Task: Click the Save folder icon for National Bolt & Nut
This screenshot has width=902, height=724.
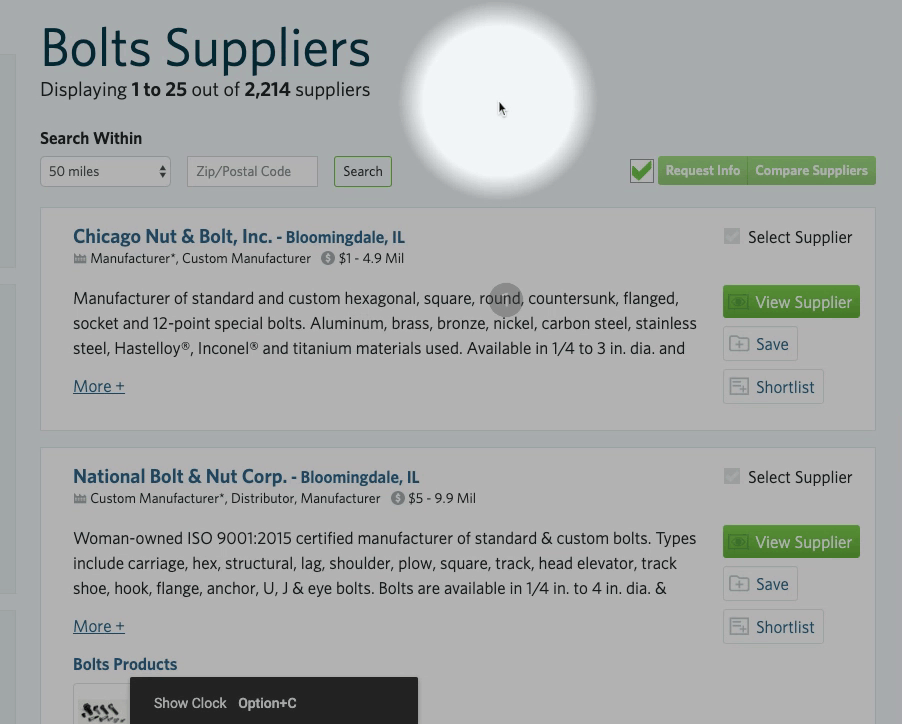Action: pos(739,584)
